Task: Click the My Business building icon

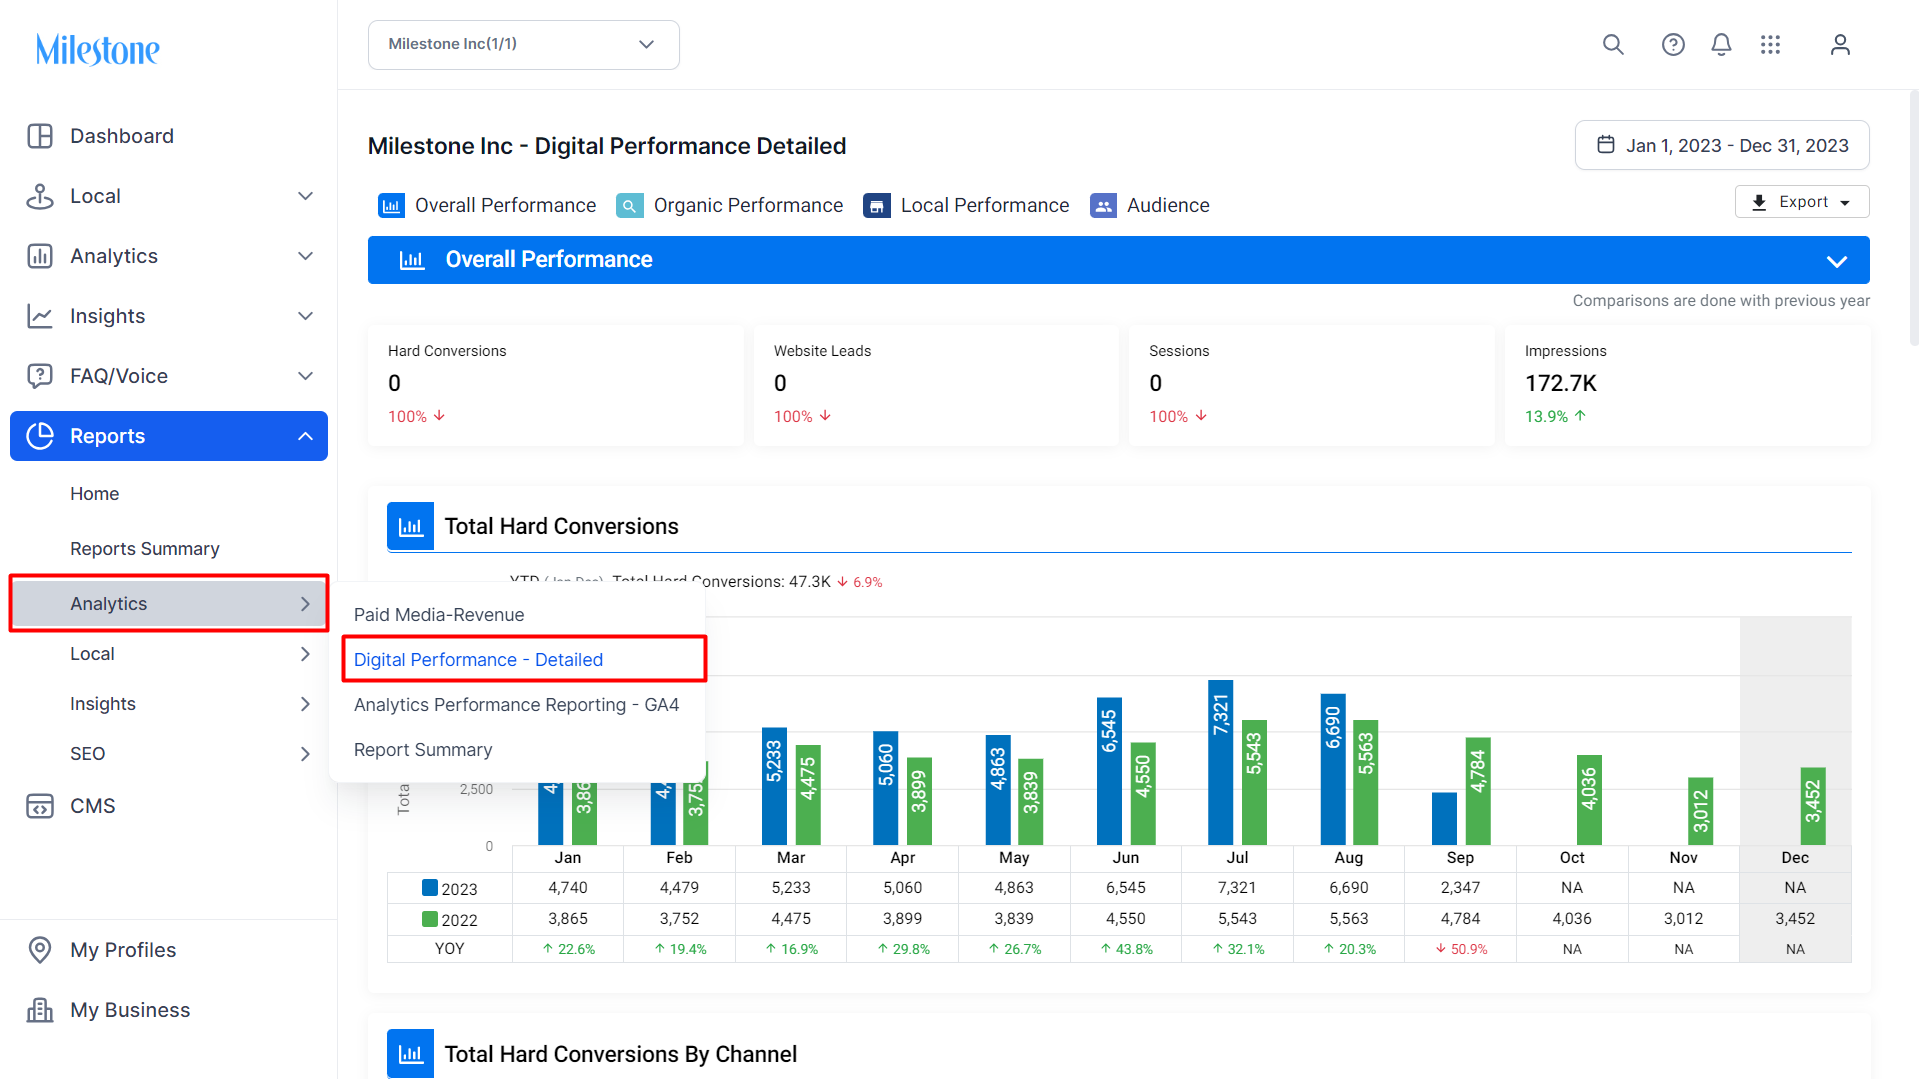Action: coord(40,1010)
